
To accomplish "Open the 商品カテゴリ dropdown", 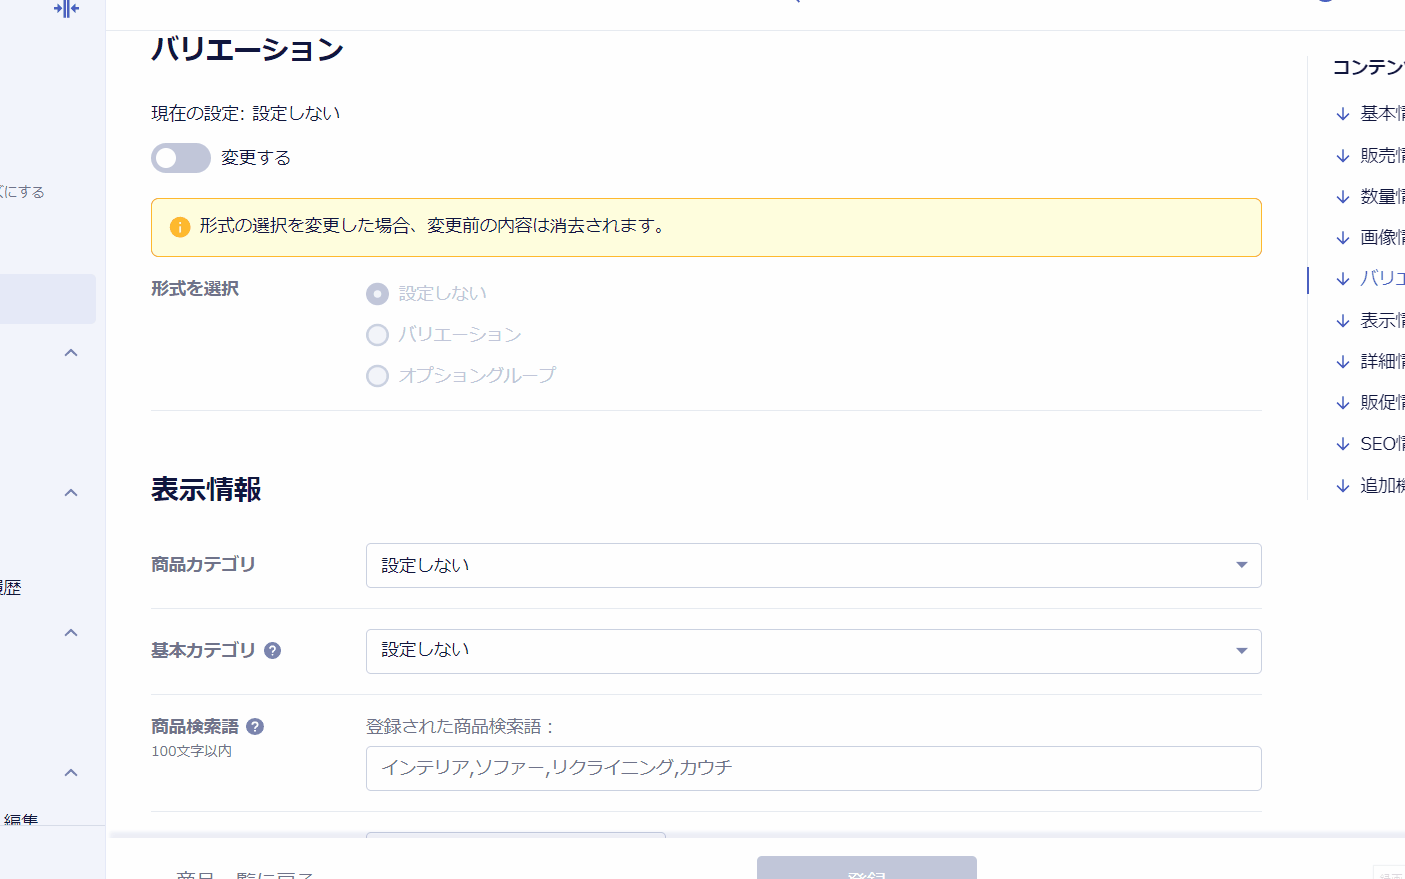I will click(x=813, y=566).
